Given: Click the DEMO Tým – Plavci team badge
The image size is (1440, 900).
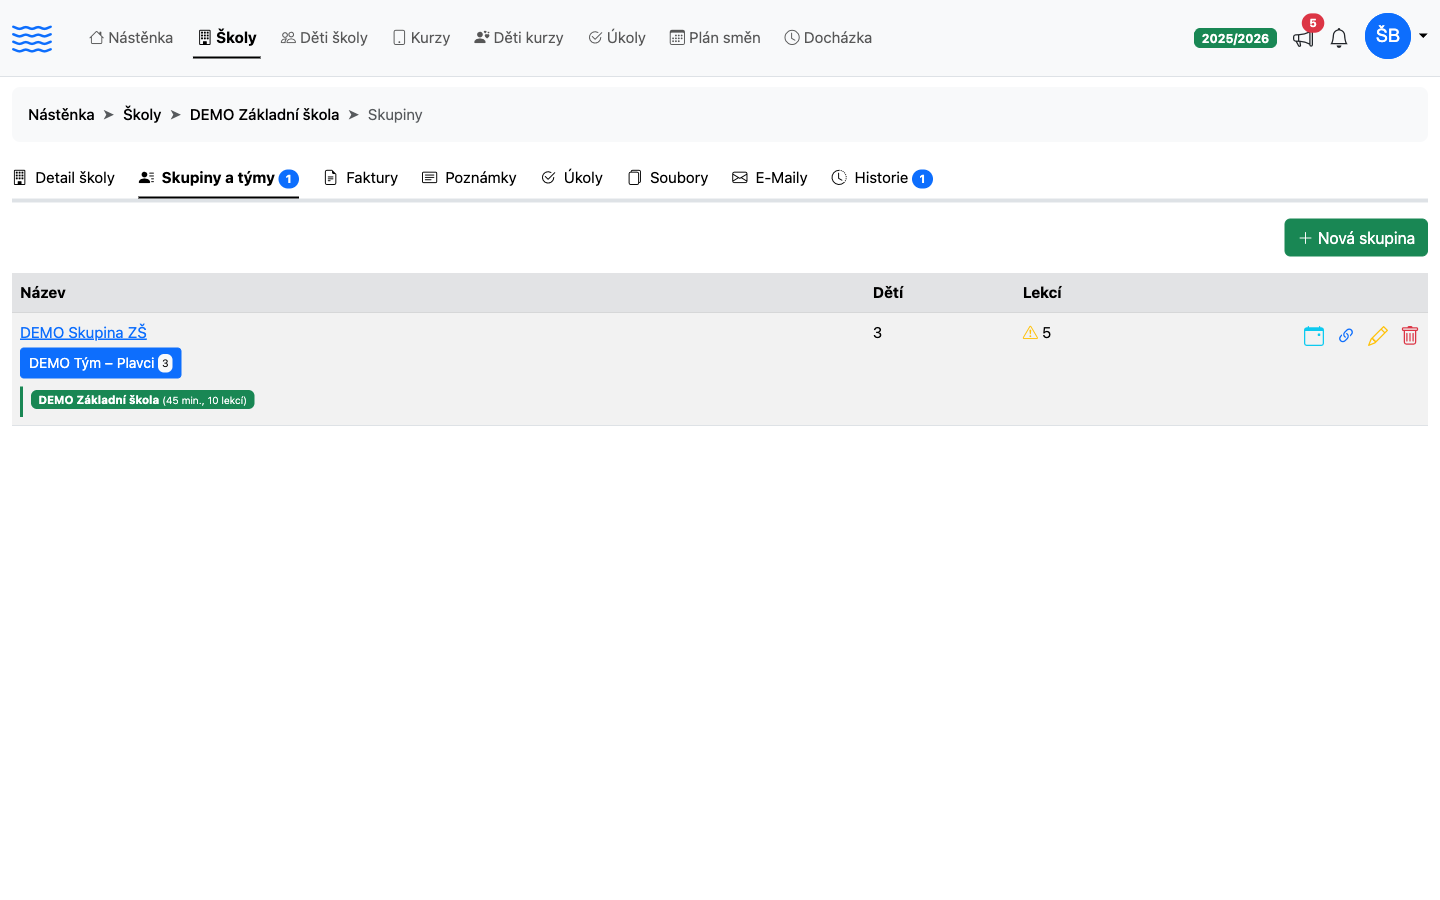Looking at the screenshot, I should tap(101, 363).
